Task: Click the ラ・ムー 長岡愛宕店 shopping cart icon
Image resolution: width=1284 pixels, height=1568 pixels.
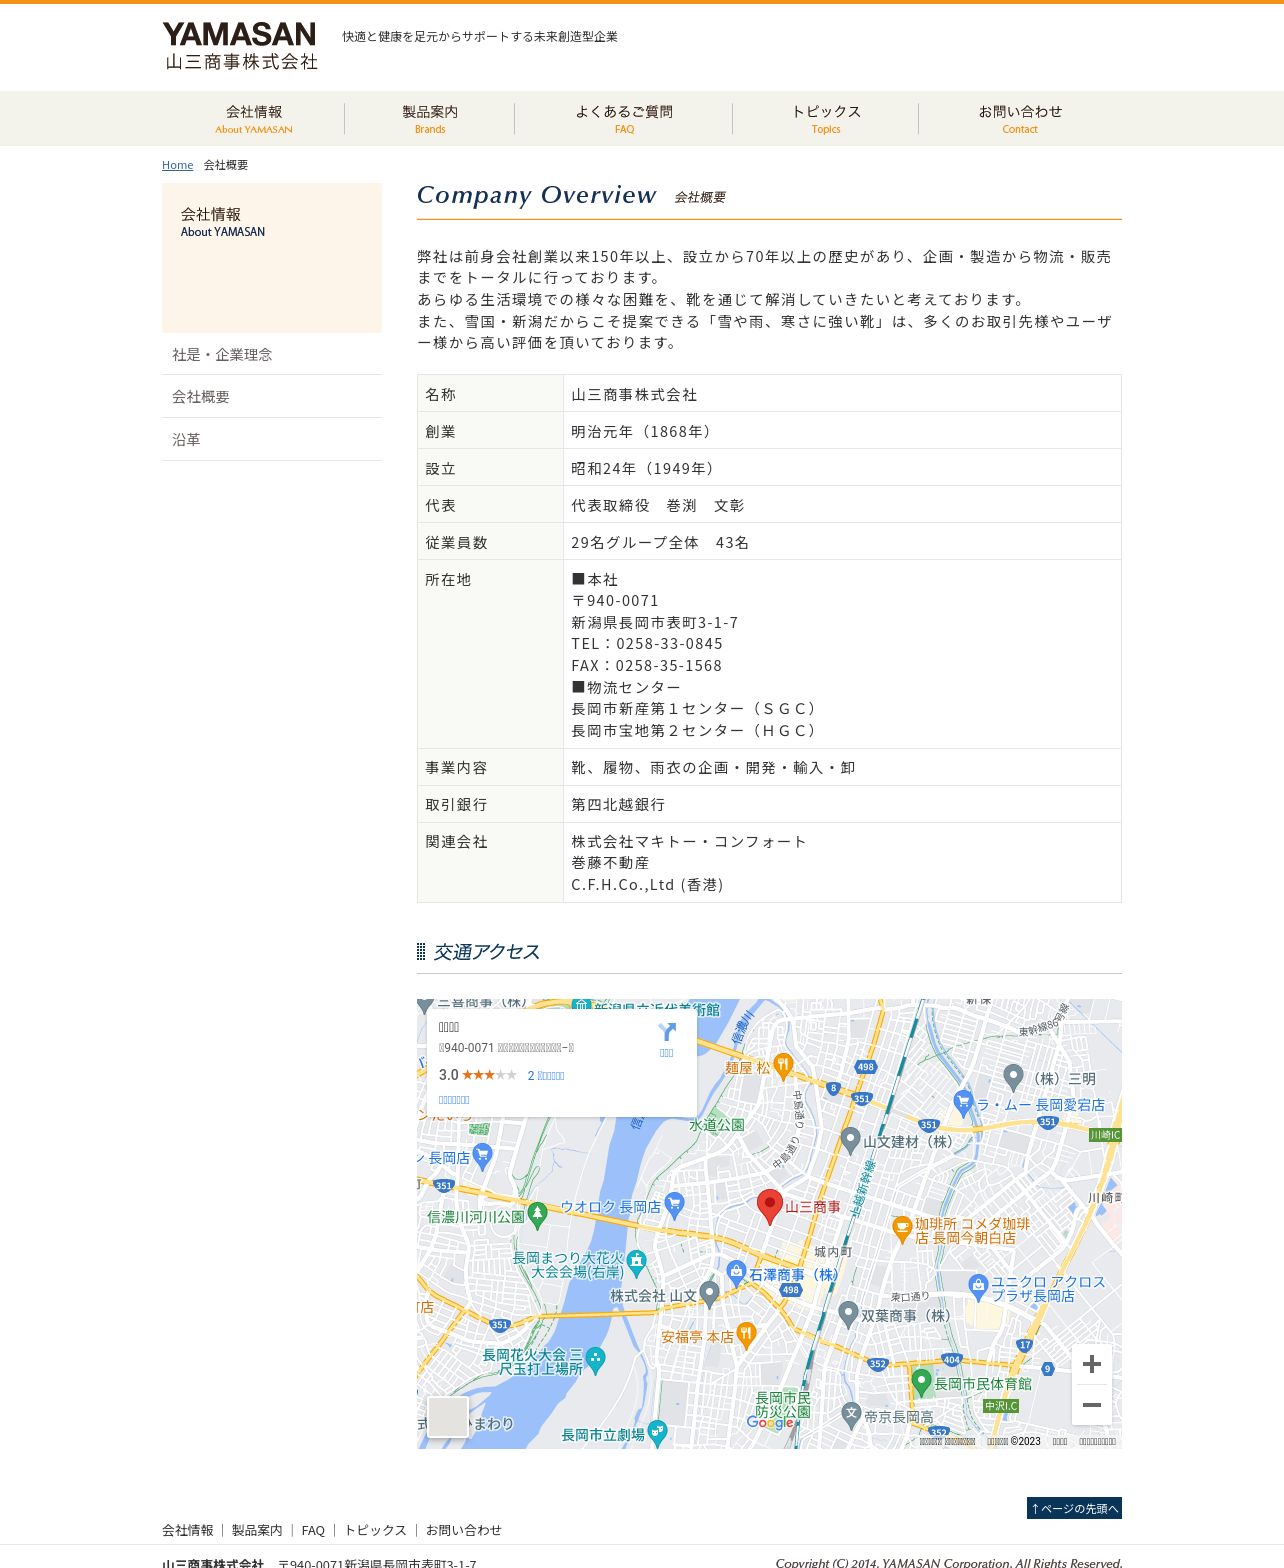Action: click(963, 1103)
